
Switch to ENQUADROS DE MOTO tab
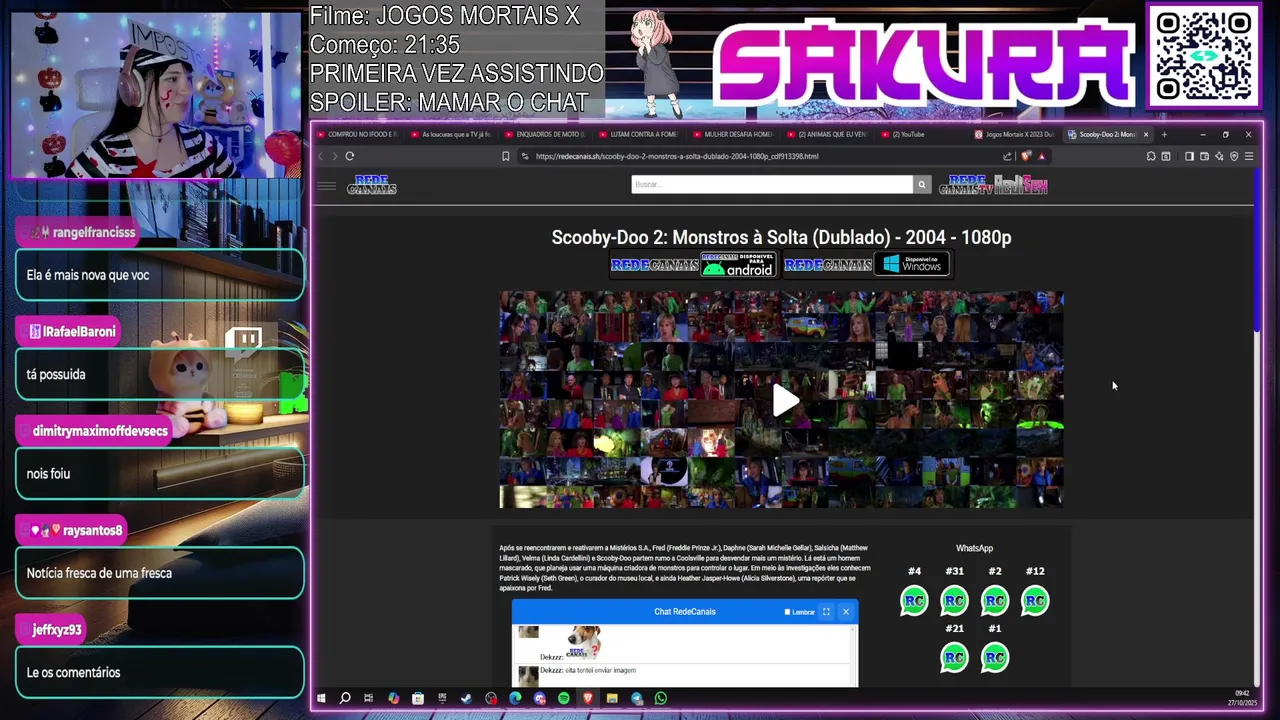544,134
